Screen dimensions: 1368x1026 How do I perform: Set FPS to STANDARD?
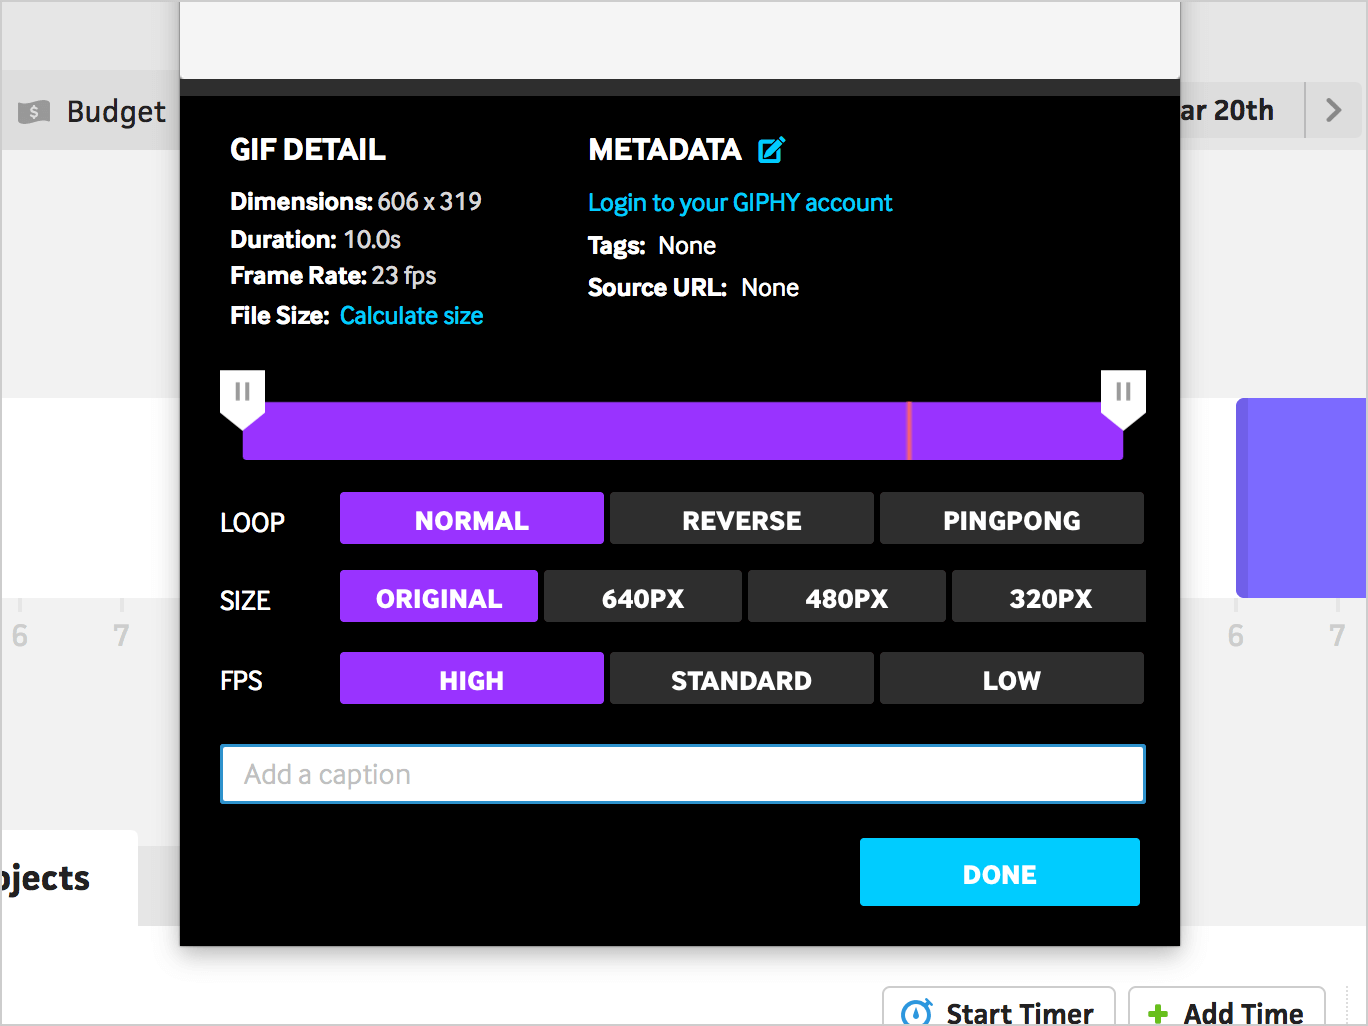pos(742,678)
